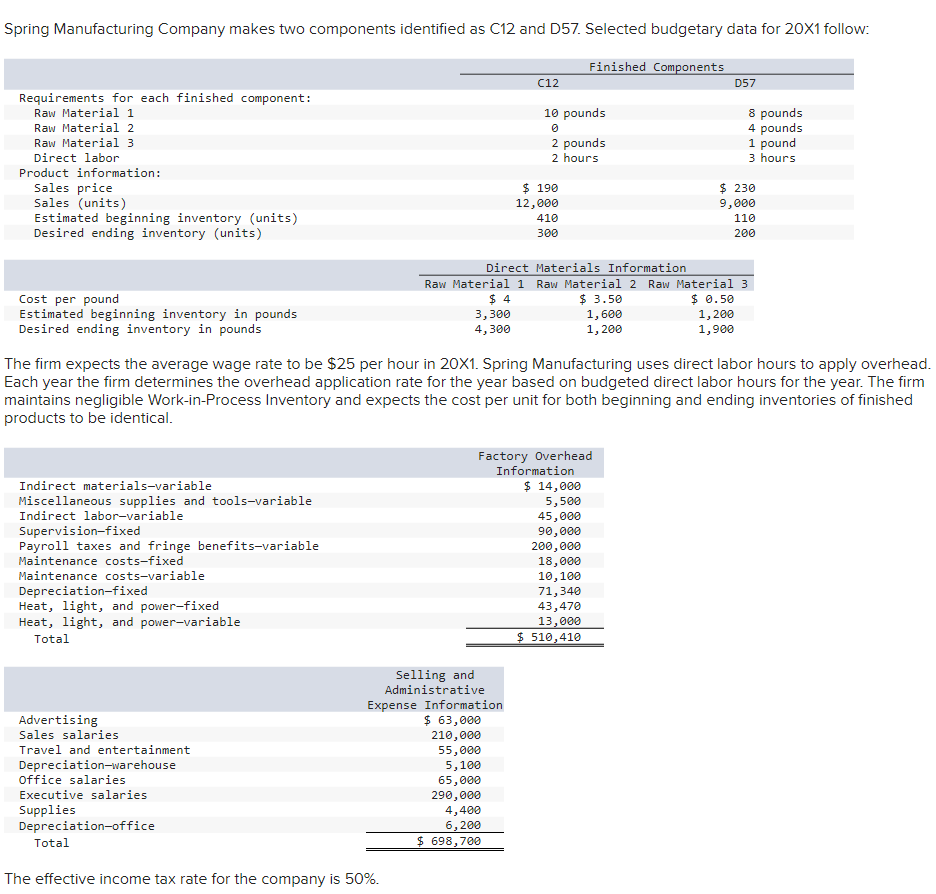The image size is (936, 894).
Task: Select the Executive salaries line item
Action: click(x=75, y=794)
